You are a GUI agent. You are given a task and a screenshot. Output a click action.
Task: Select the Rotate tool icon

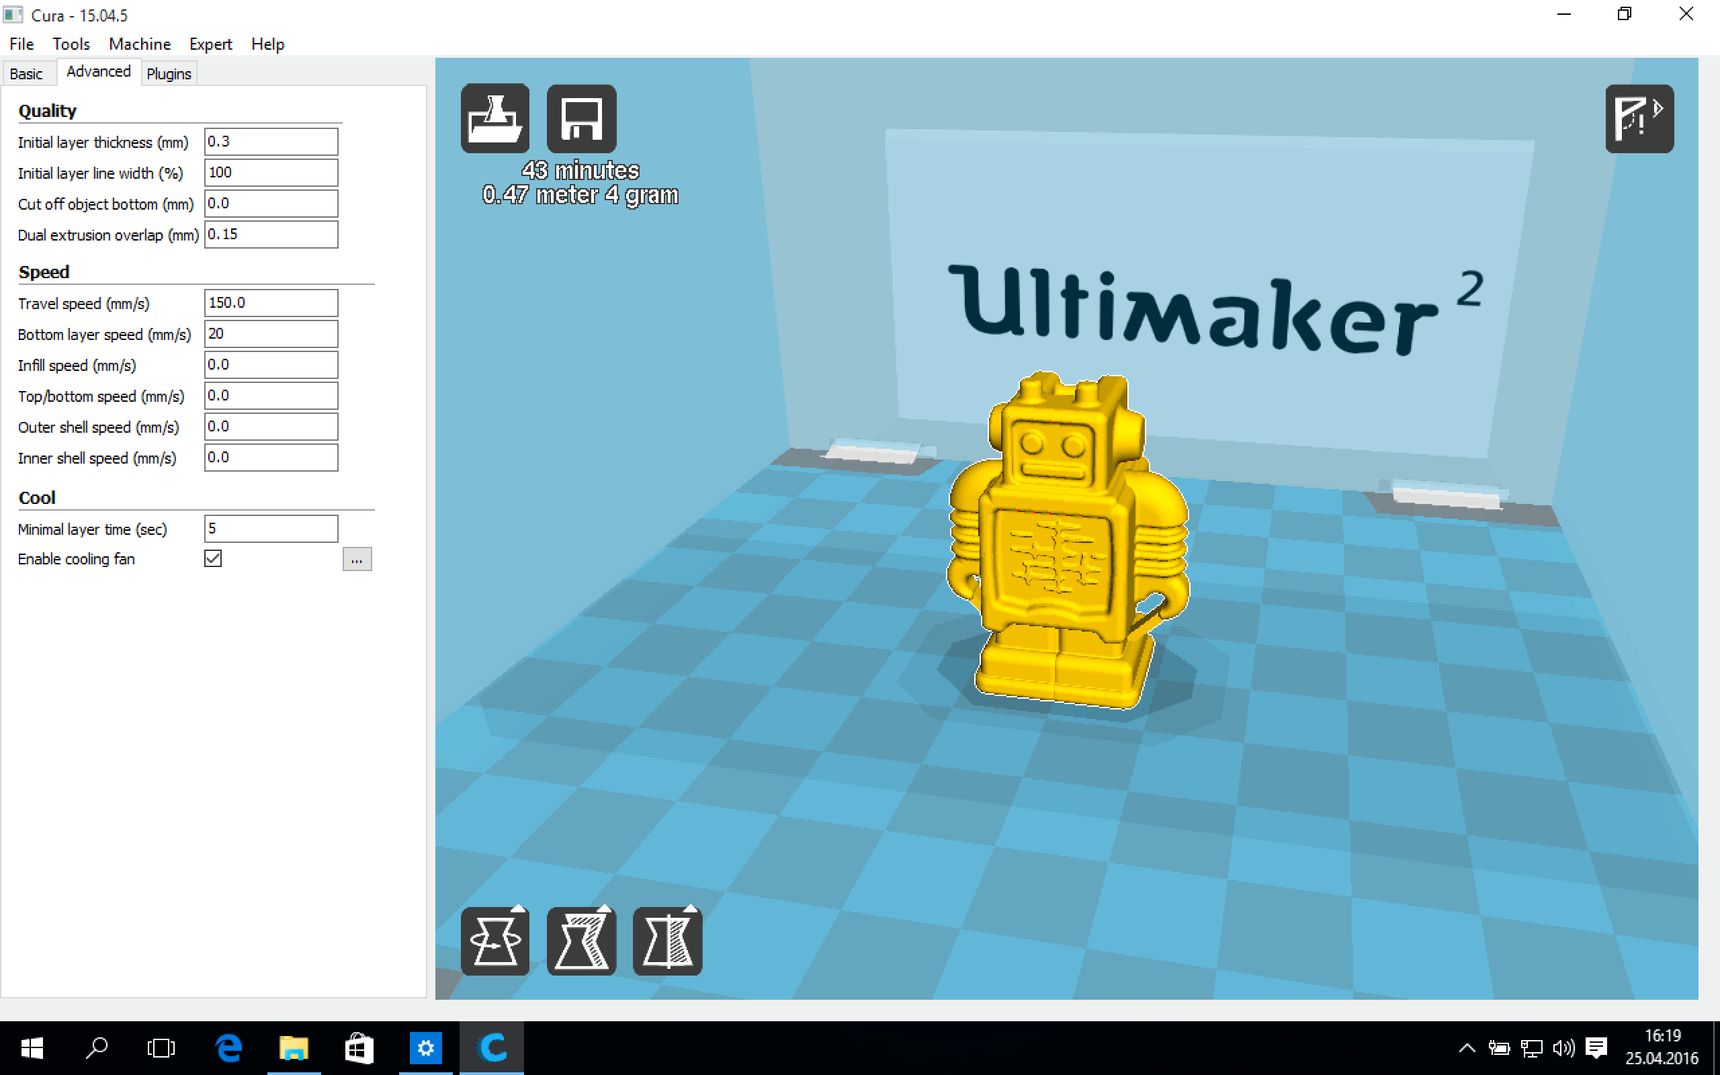coord(495,941)
